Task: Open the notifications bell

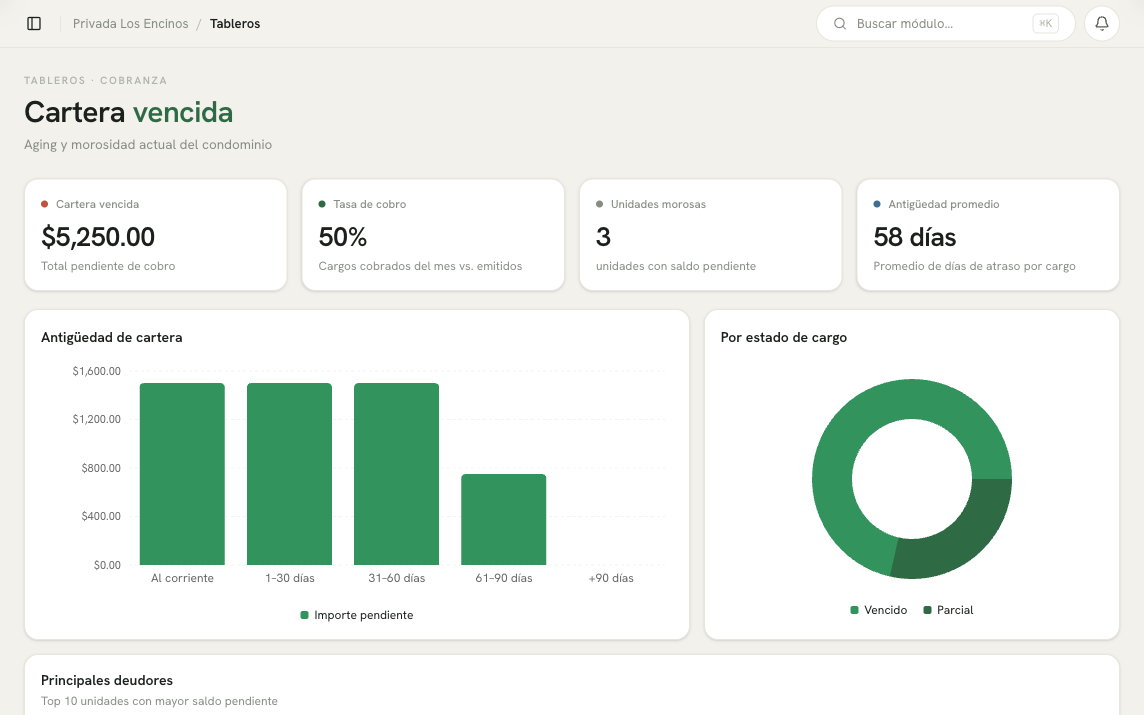Action: tap(1102, 23)
